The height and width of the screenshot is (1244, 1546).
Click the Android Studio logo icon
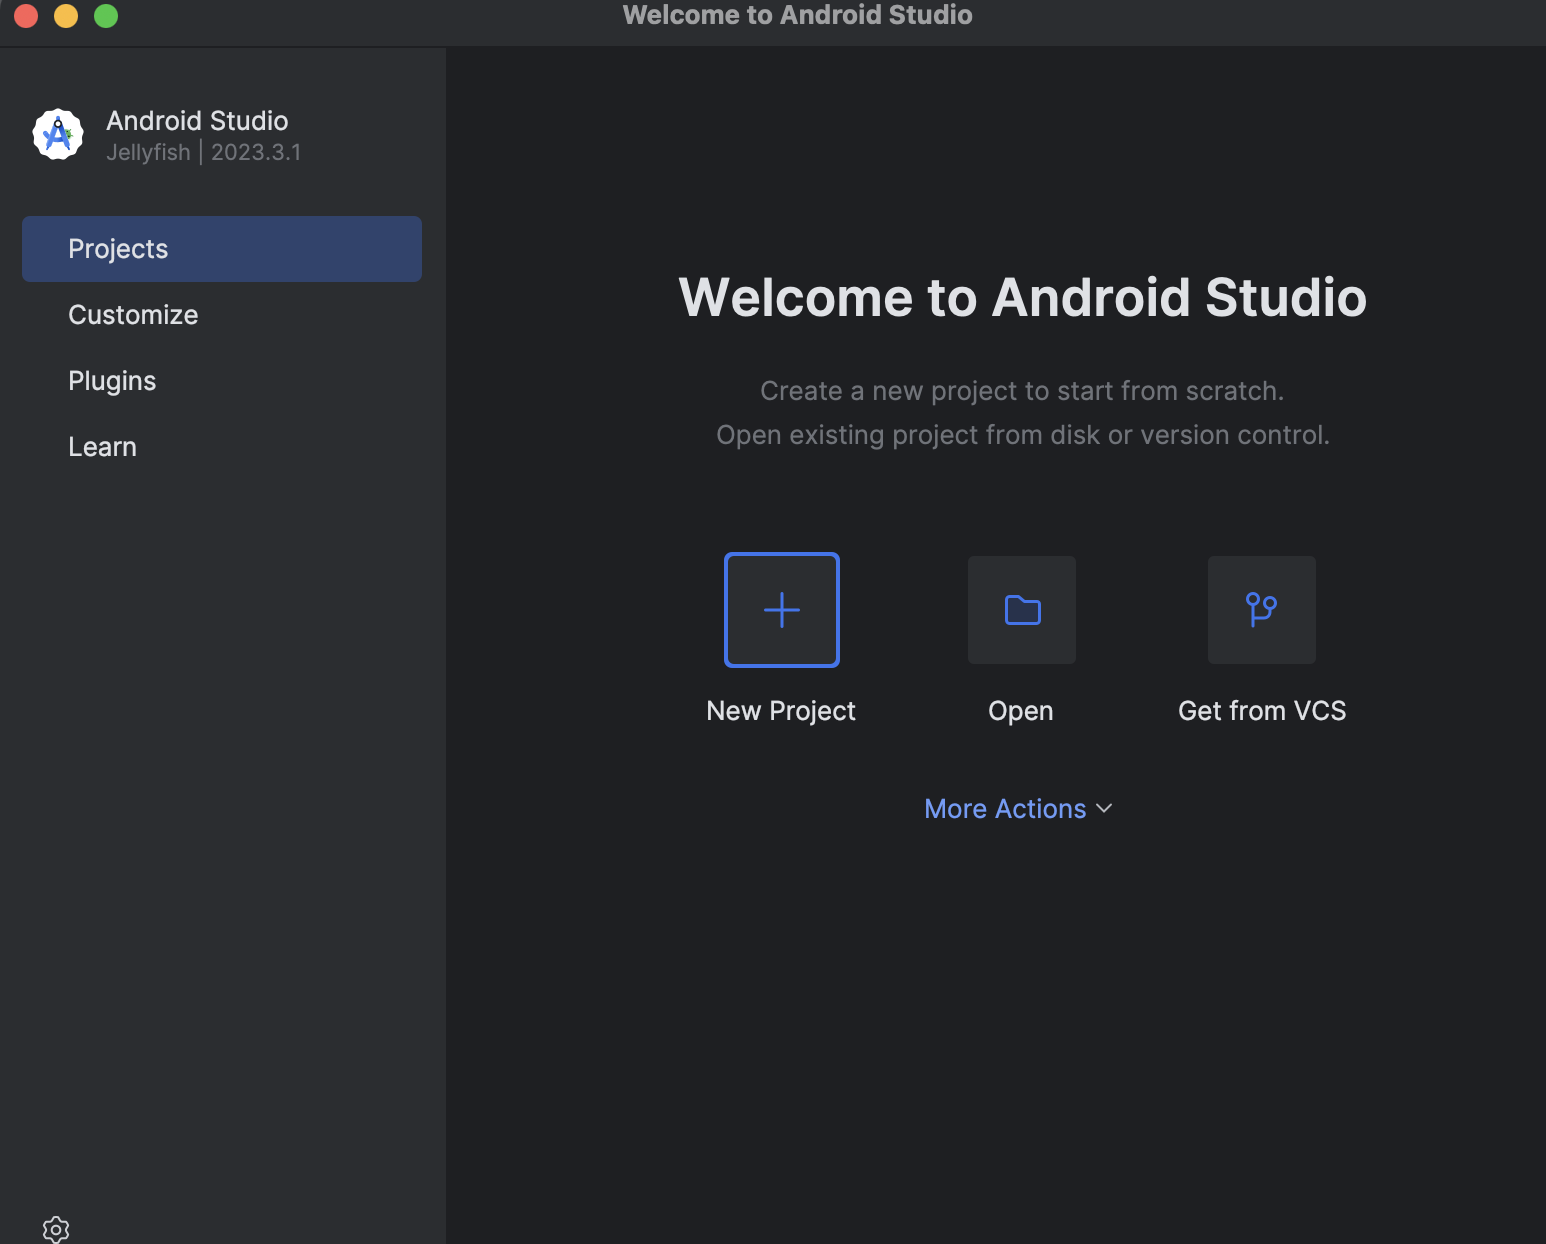pos(58,134)
